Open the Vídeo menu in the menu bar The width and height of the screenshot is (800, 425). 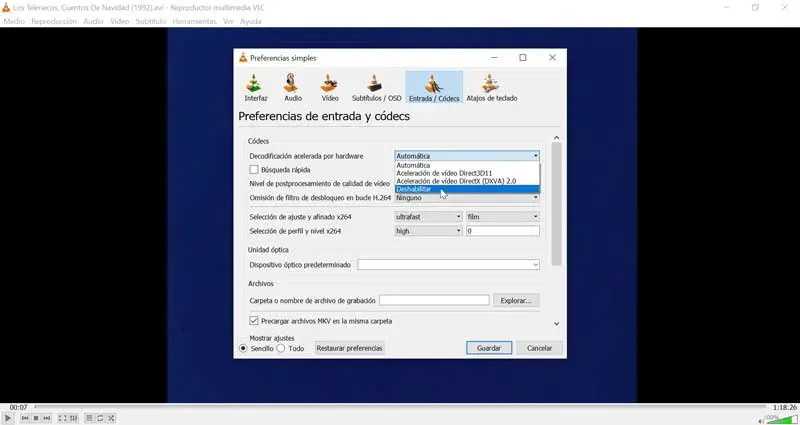tap(120, 21)
